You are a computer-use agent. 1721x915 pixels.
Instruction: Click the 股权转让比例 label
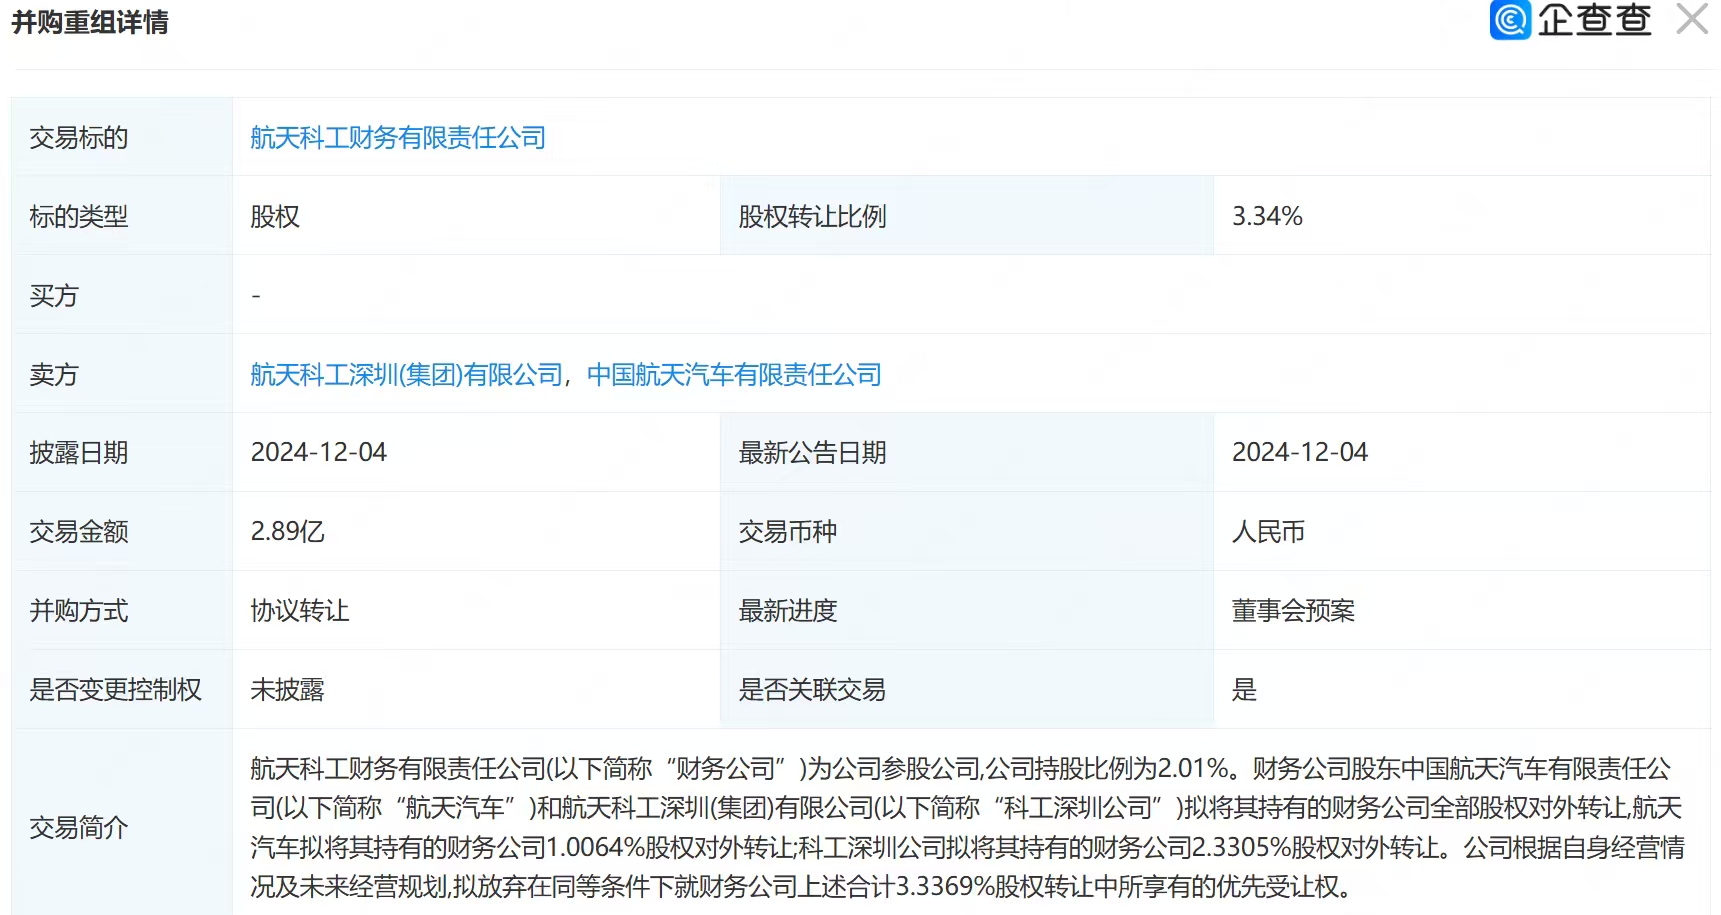click(x=812, y=217)
